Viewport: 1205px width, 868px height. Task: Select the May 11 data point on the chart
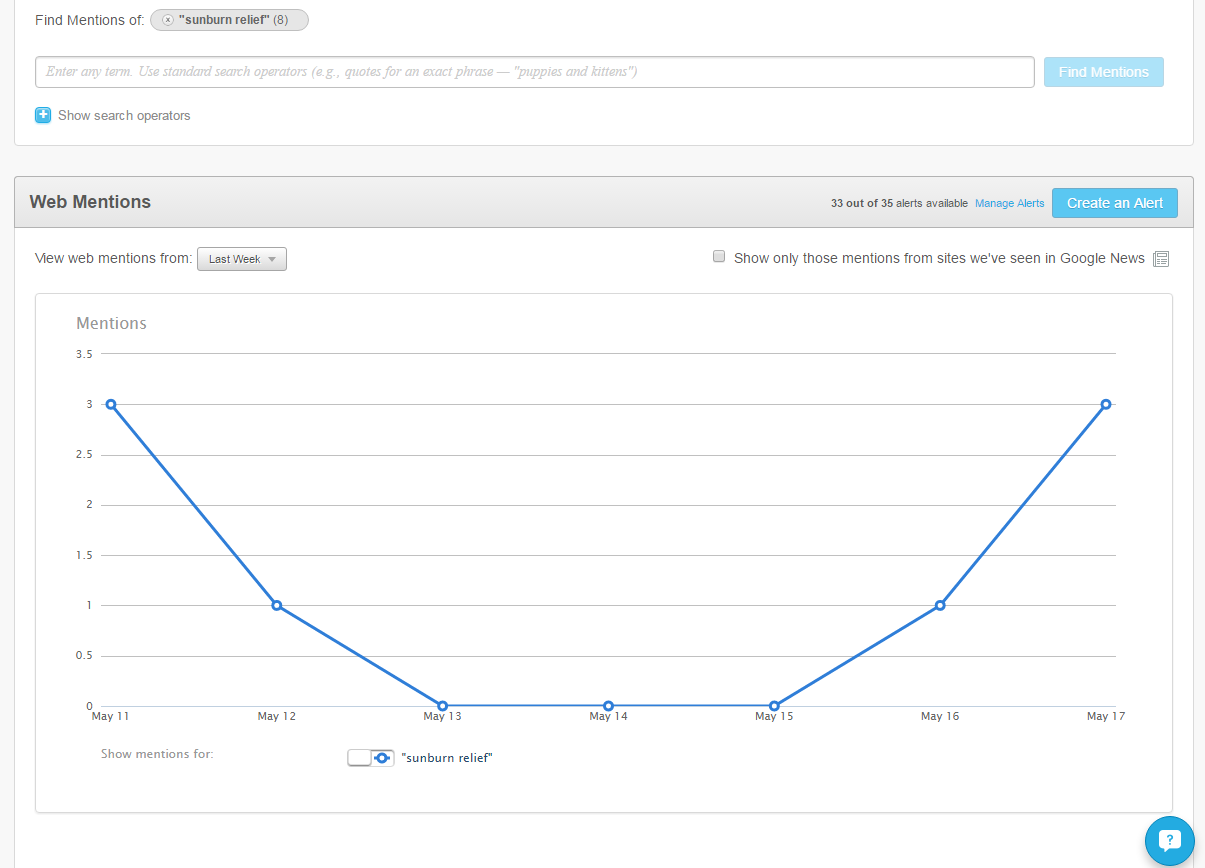click(111, 404)
